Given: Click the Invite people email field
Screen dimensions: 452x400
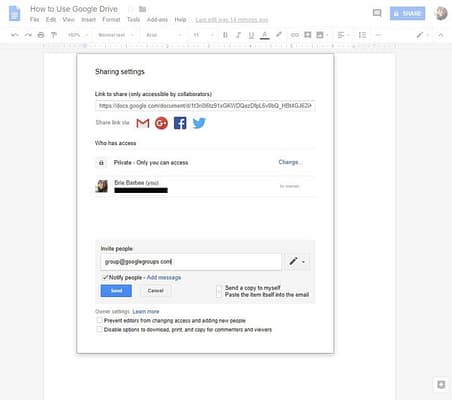Looking at the screenshot, I should click(x=191, y=262).
